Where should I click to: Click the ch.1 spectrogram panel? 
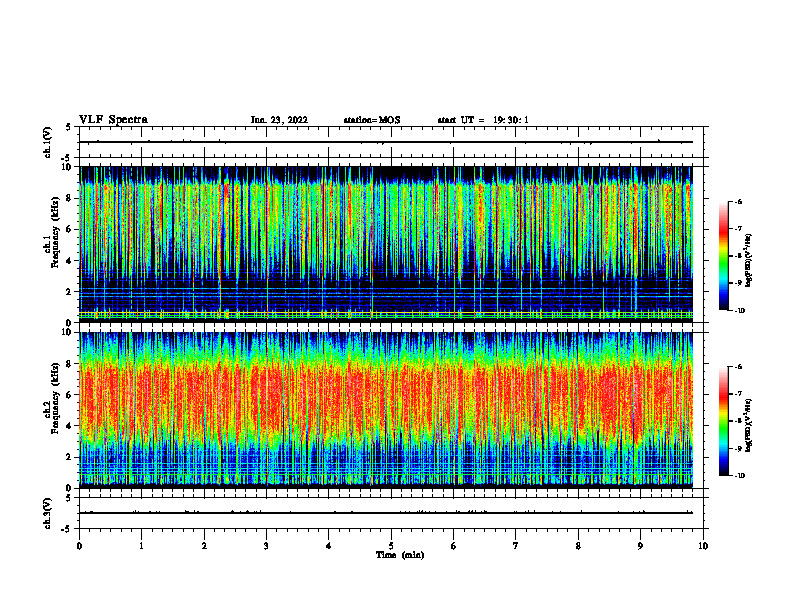click(x=386, y=244)
